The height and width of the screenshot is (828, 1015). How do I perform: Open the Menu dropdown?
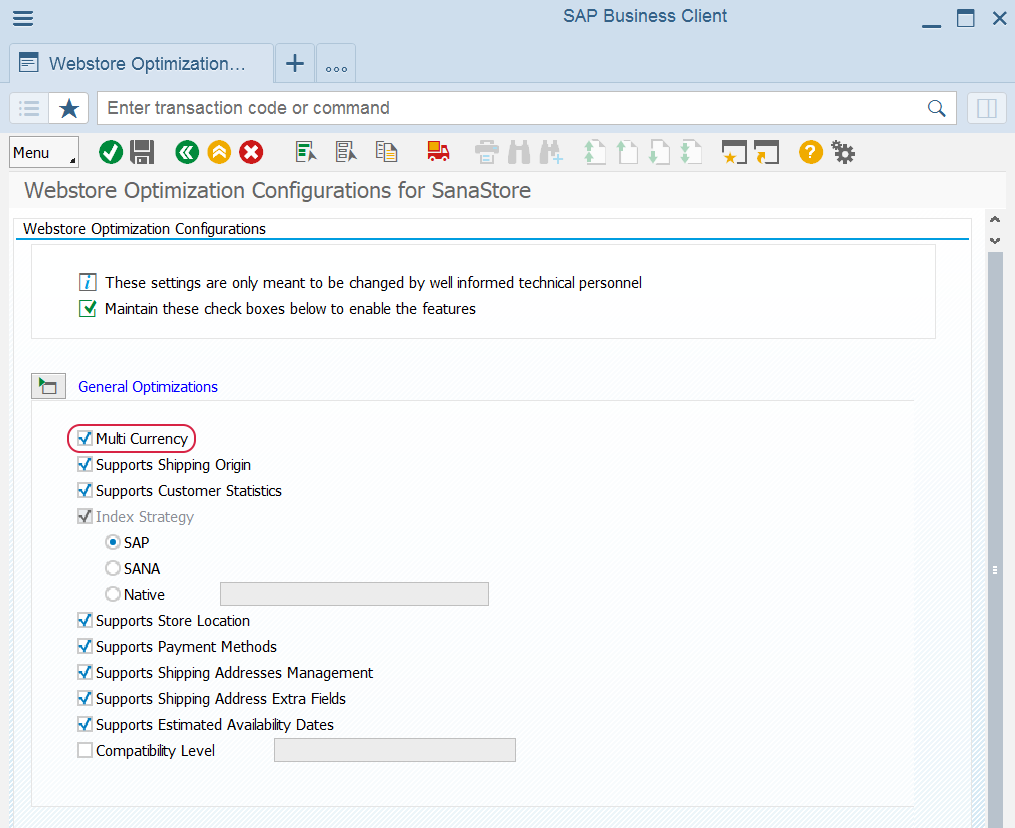(44, 153)
